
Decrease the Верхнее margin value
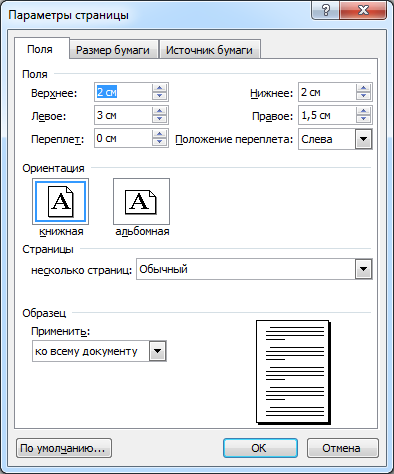pyautogui.click(x=159, y=96)
